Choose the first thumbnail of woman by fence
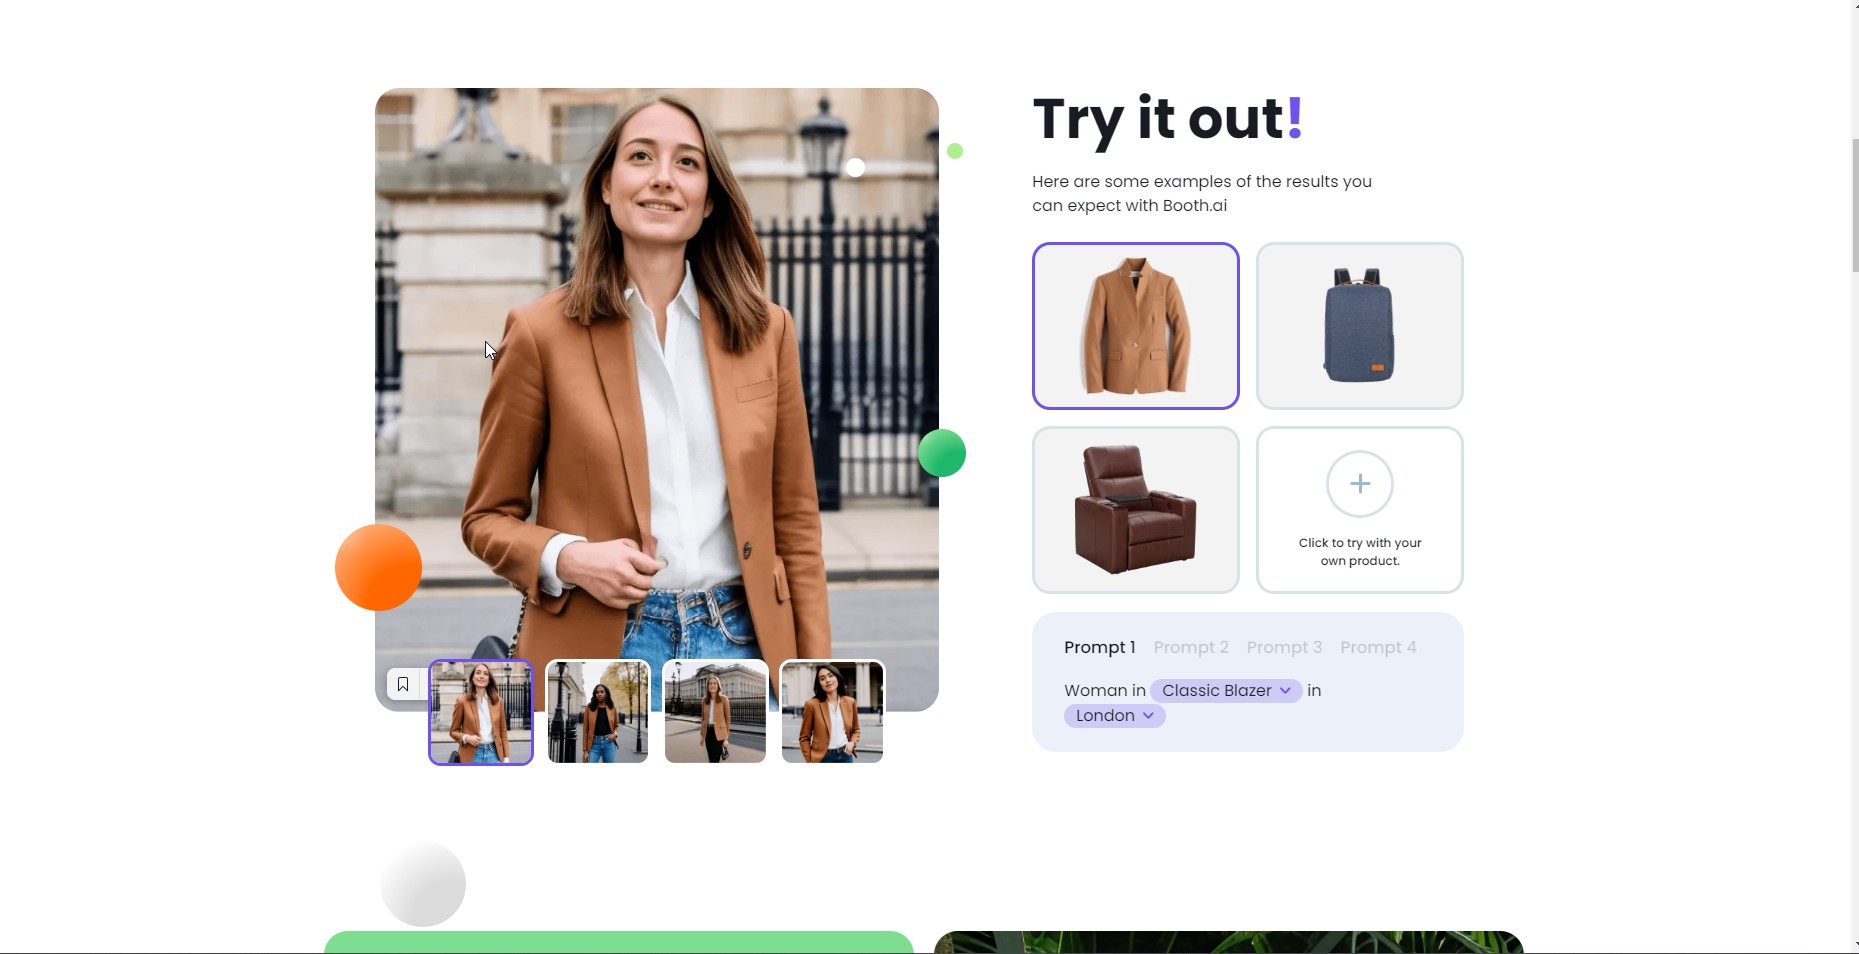 tap(481, 712)
